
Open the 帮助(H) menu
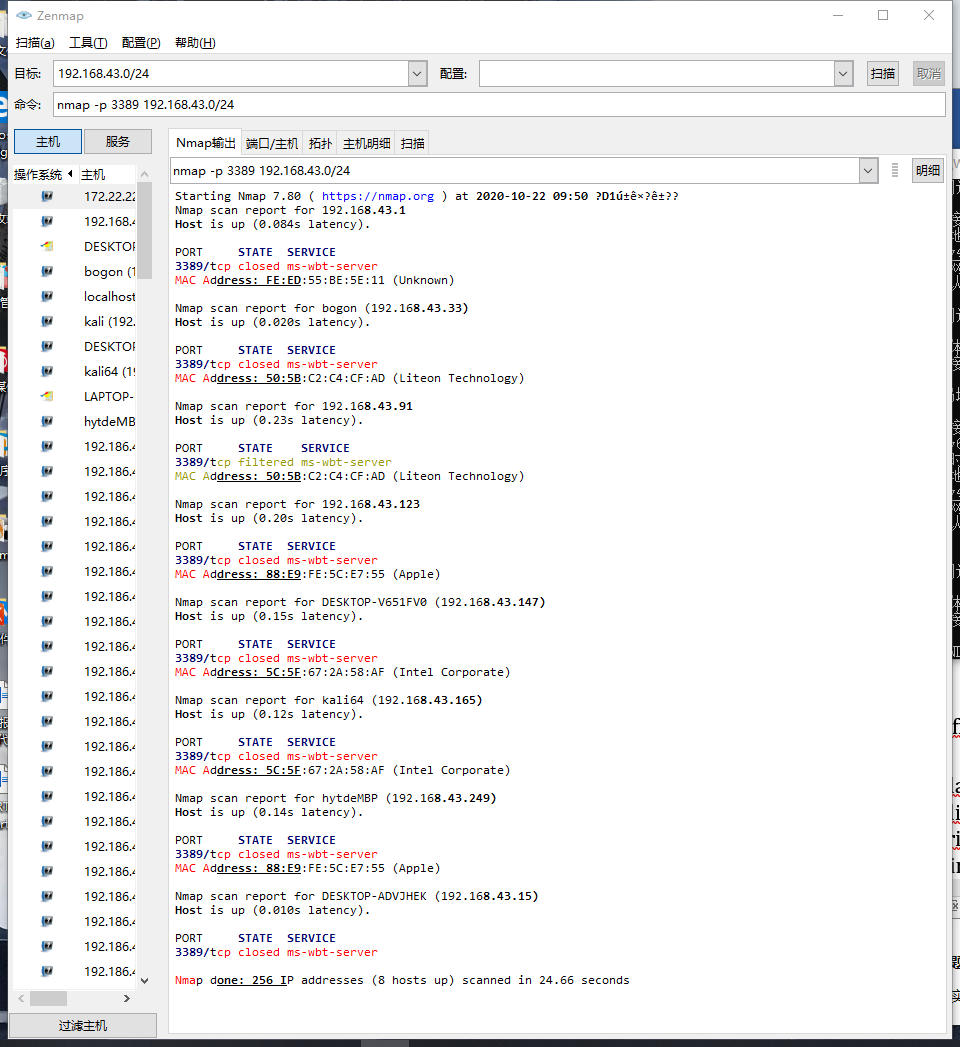click(195, 43)
